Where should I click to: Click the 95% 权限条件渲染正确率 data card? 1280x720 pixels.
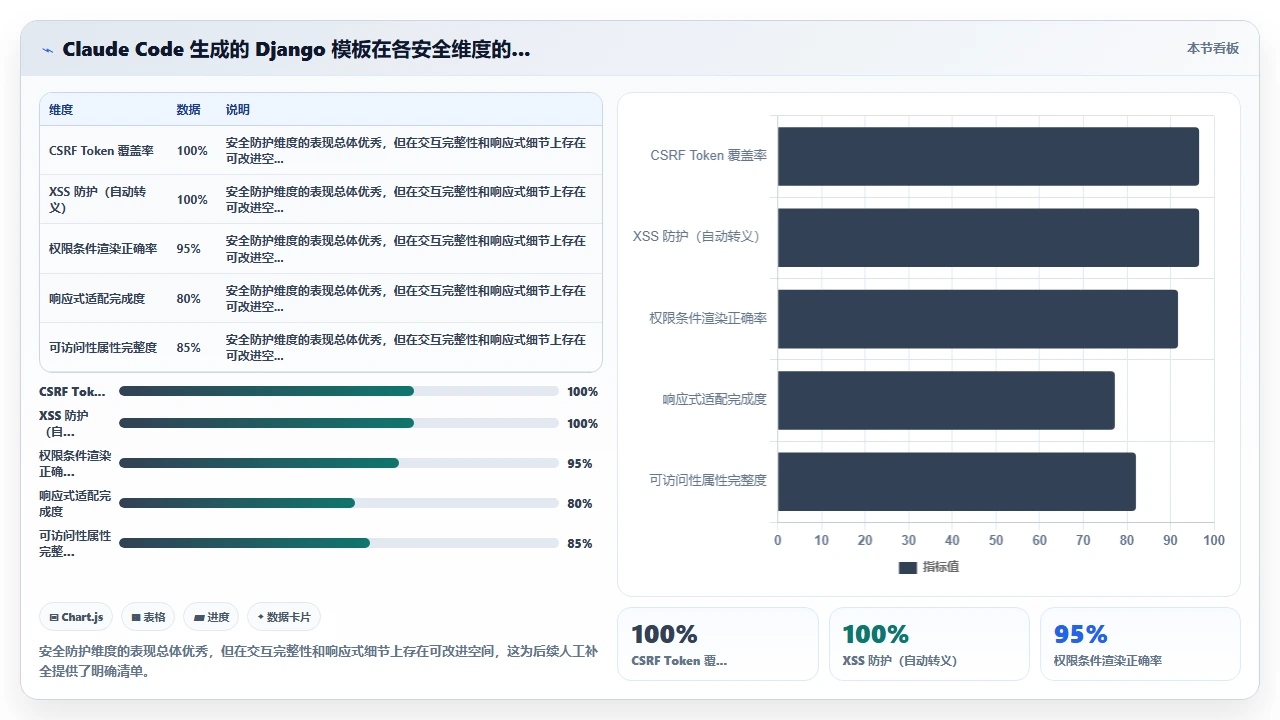(x=1140, y=644)
